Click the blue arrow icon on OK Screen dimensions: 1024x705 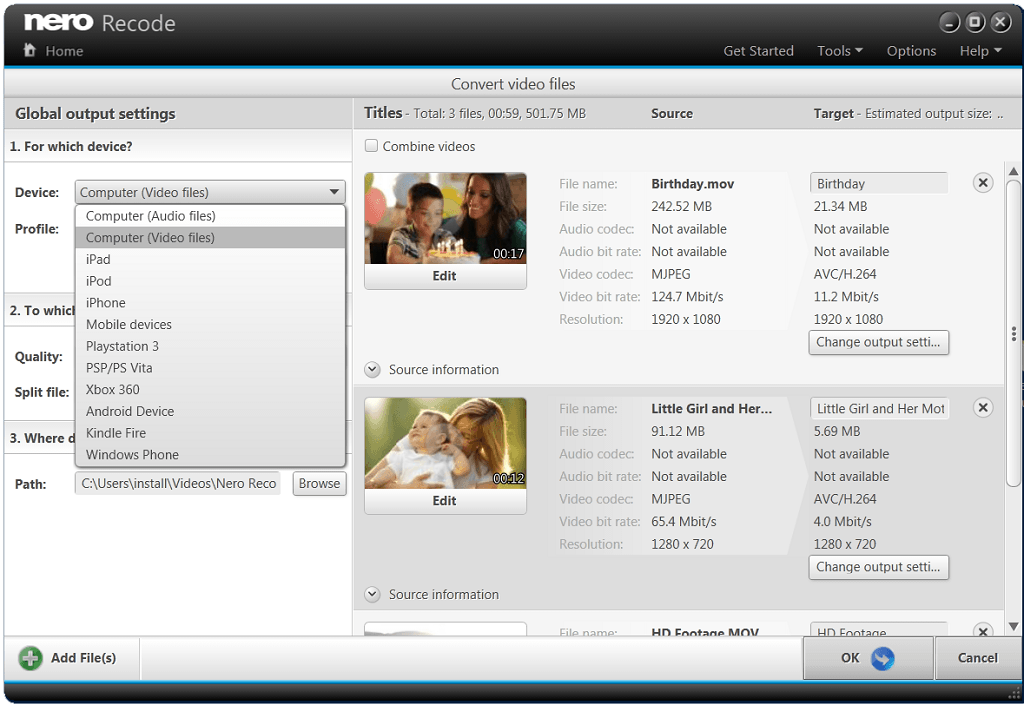coord(882,658)
